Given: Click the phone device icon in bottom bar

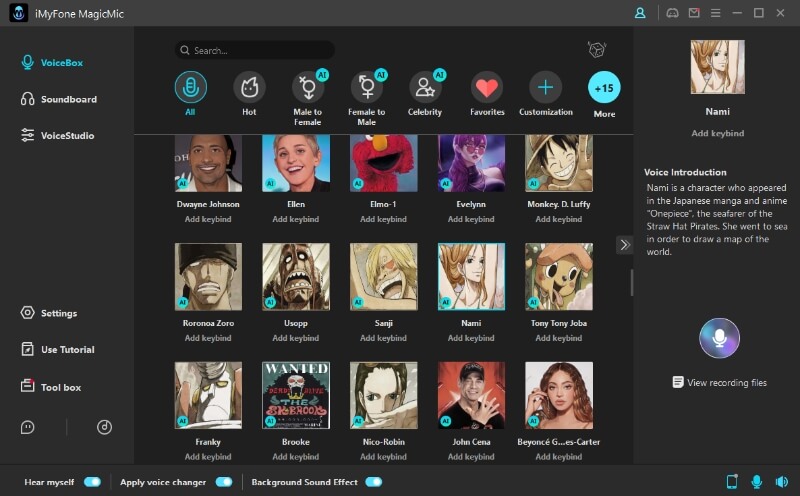Looking at the screenshot, I should click(732, 482).
